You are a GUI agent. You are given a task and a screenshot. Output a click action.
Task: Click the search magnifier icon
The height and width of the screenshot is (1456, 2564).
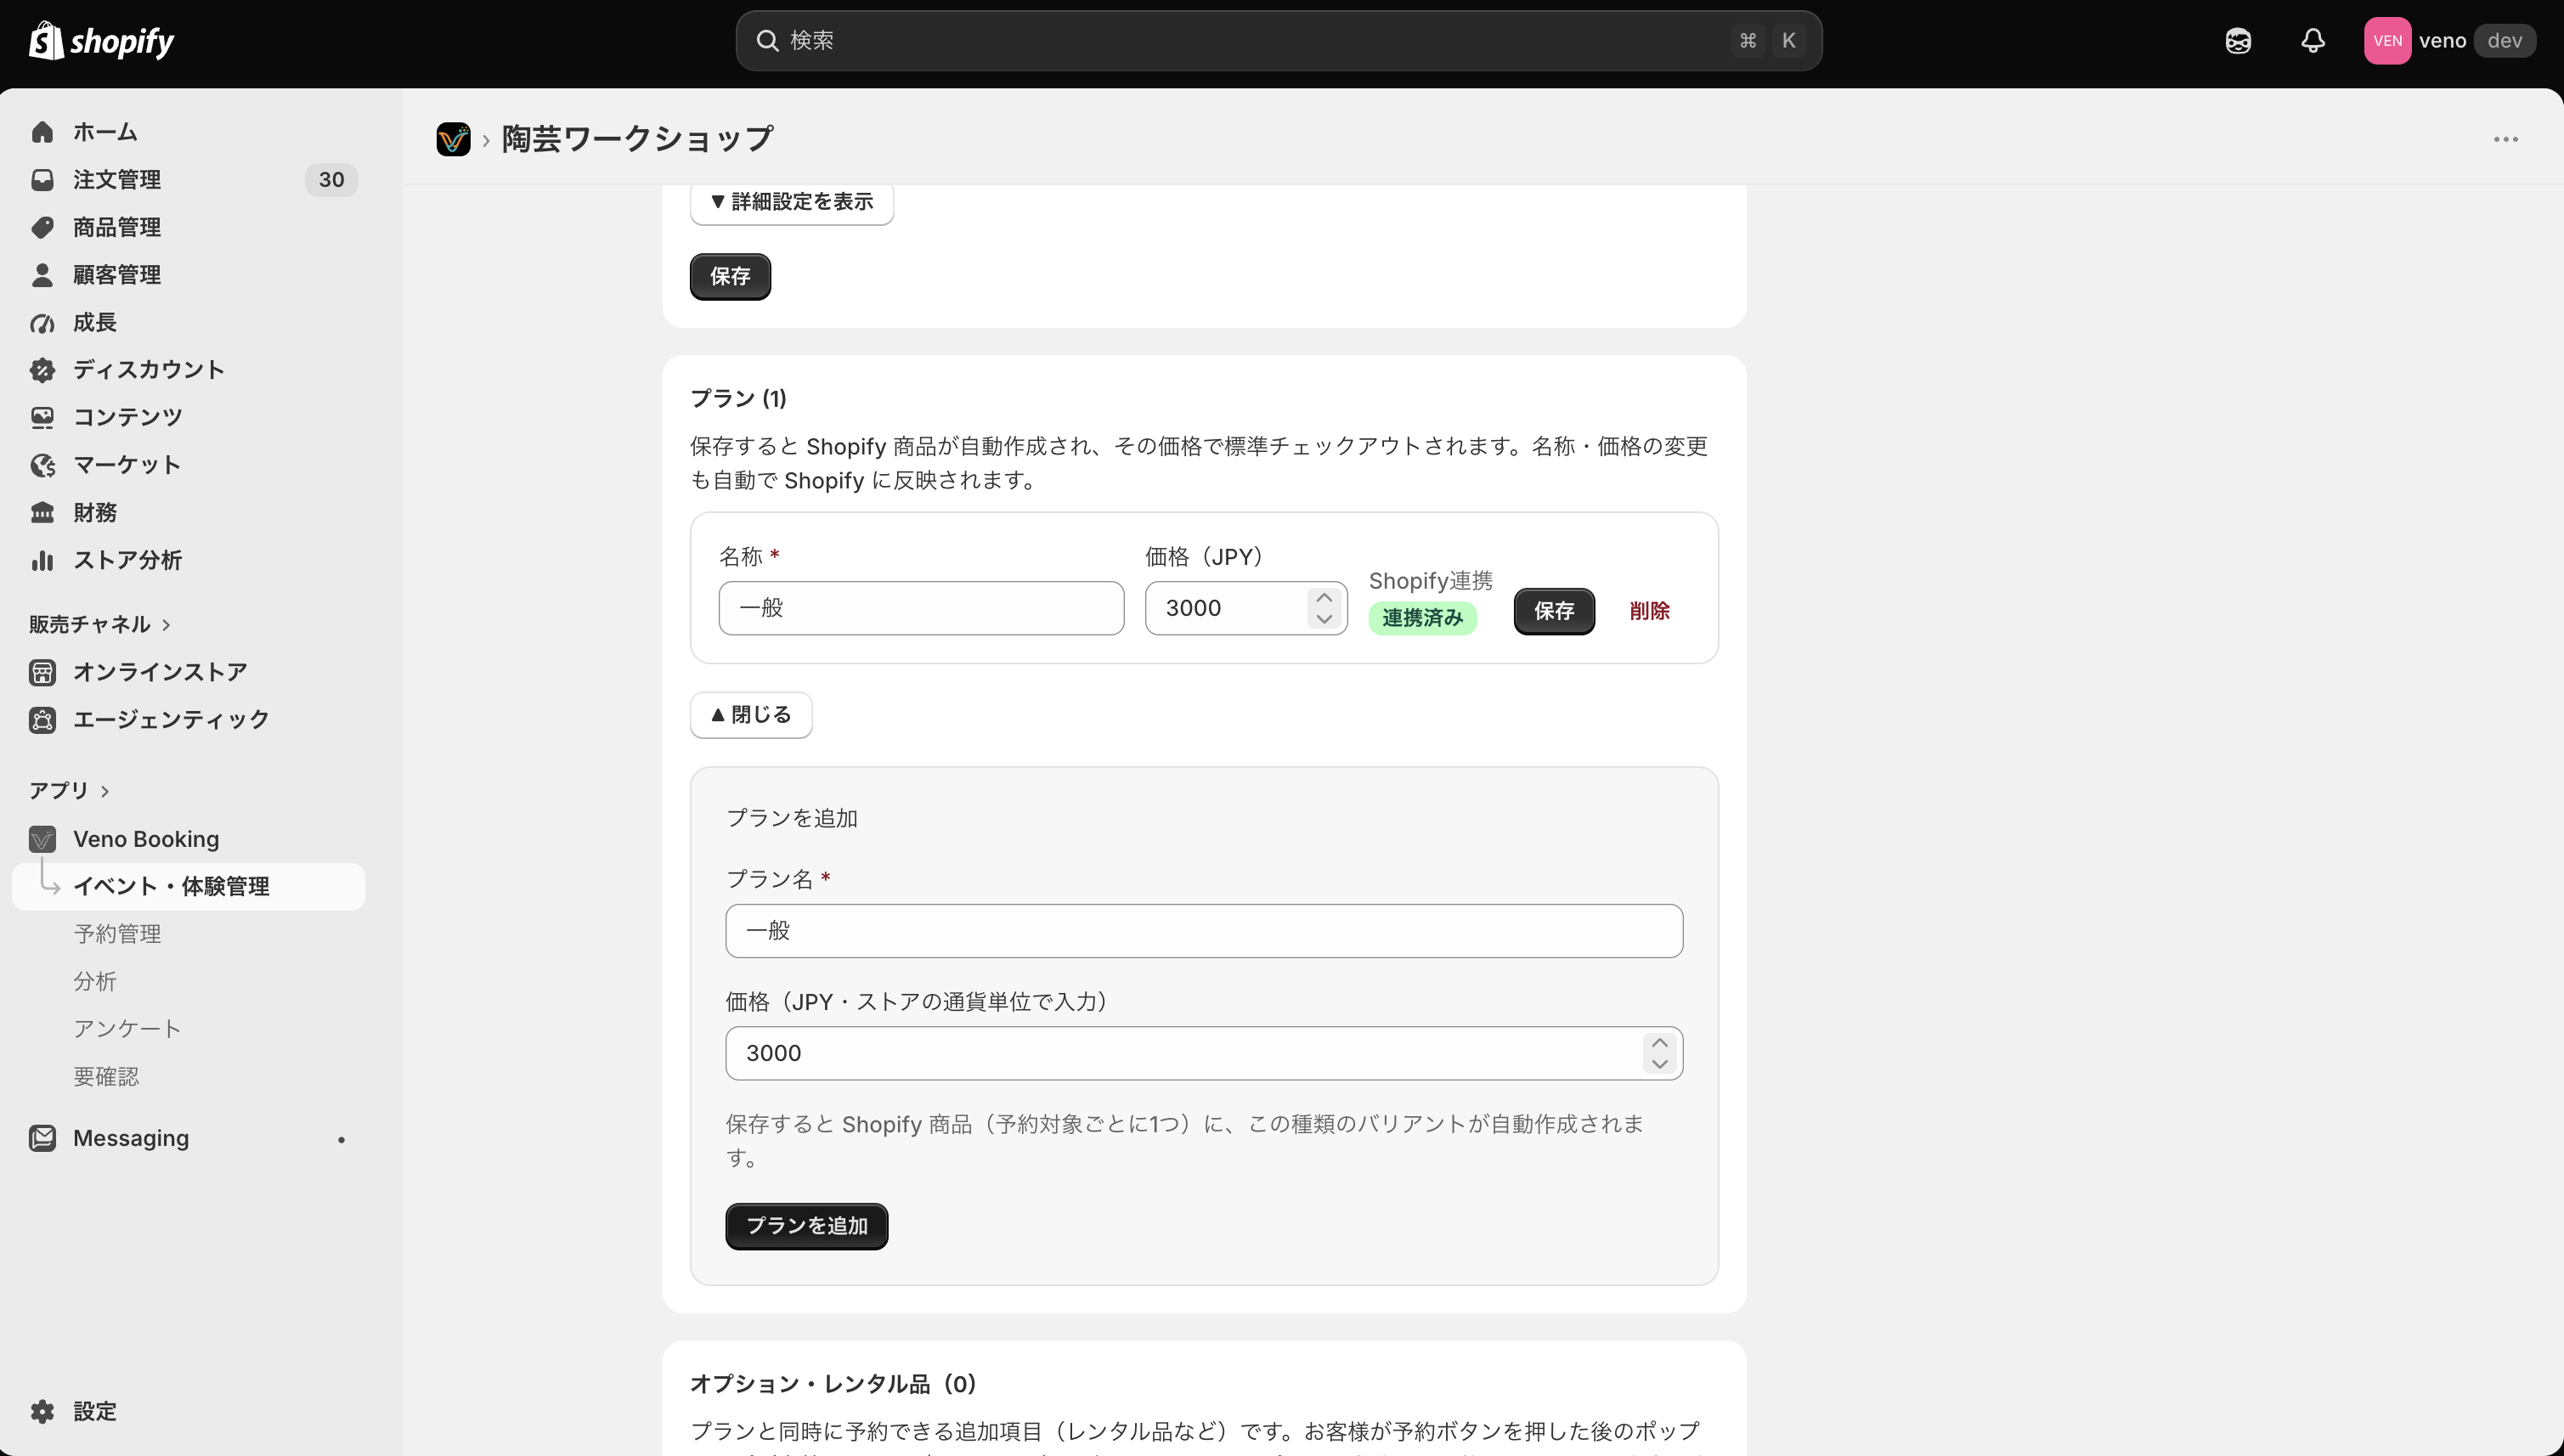pyautogui.click(x=767, y=41)
